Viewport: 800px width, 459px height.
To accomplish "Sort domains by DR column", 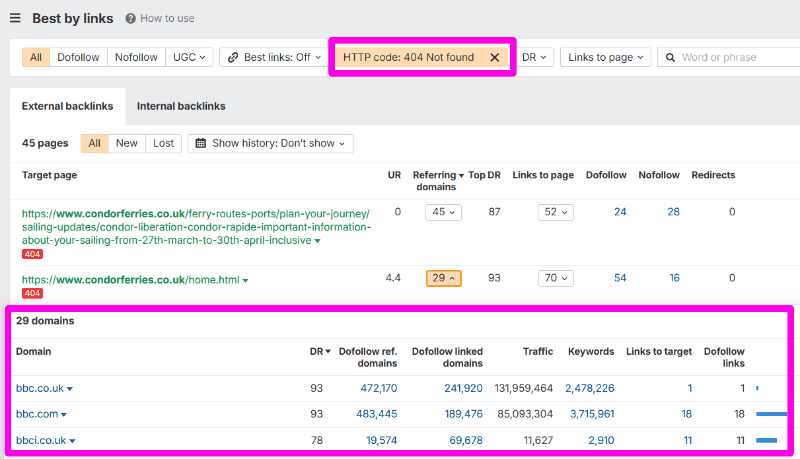I will point(320,351).
